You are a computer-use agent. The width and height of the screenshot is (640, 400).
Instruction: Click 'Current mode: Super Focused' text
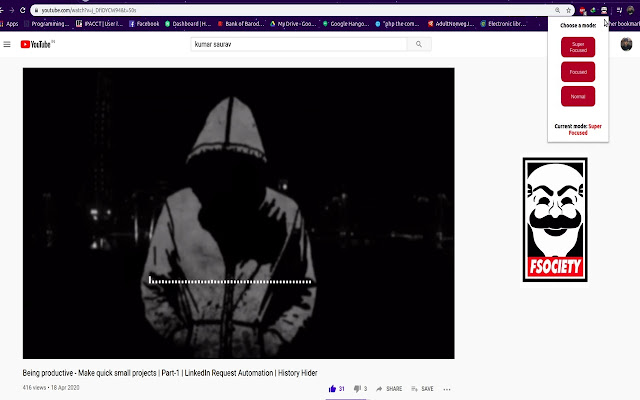tap(578, 129)
